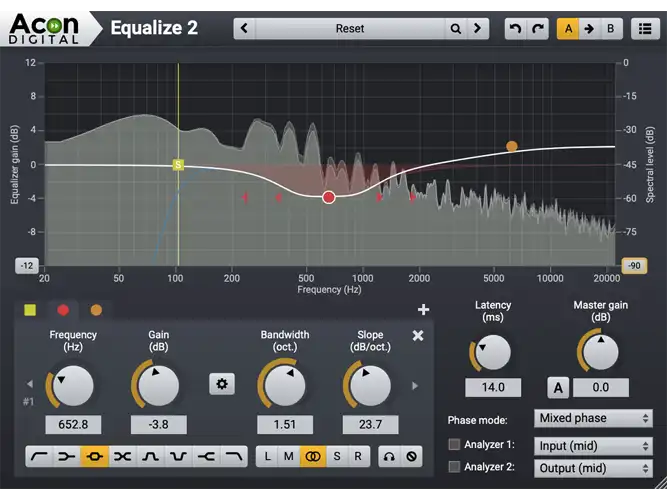Select the low shelf filter type
Viewport: 667px width, 500px height.
[67, 457]
